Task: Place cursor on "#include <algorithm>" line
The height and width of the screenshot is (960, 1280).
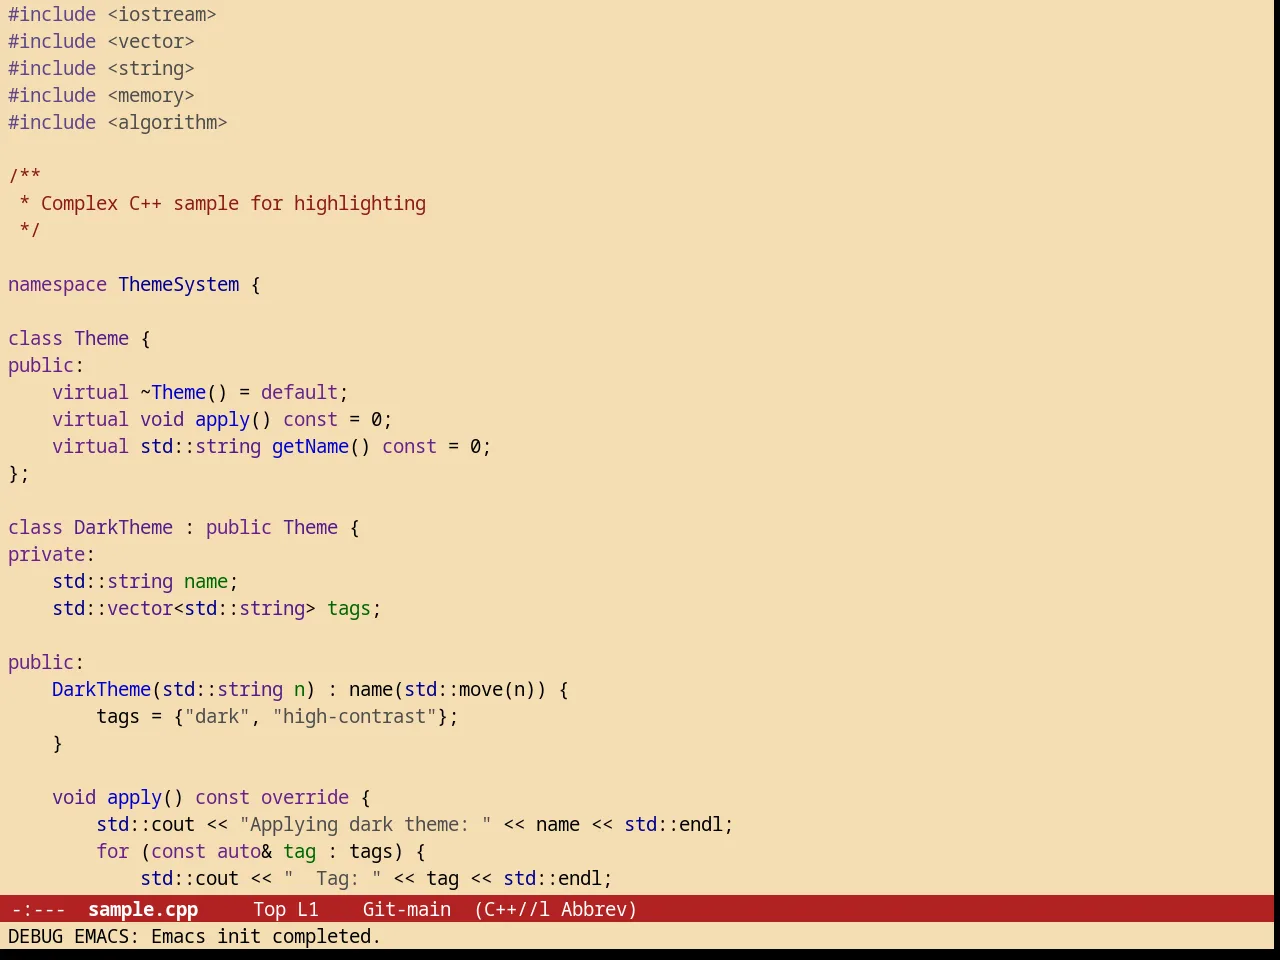Action: pyautogui.click(x=118, y=122)
